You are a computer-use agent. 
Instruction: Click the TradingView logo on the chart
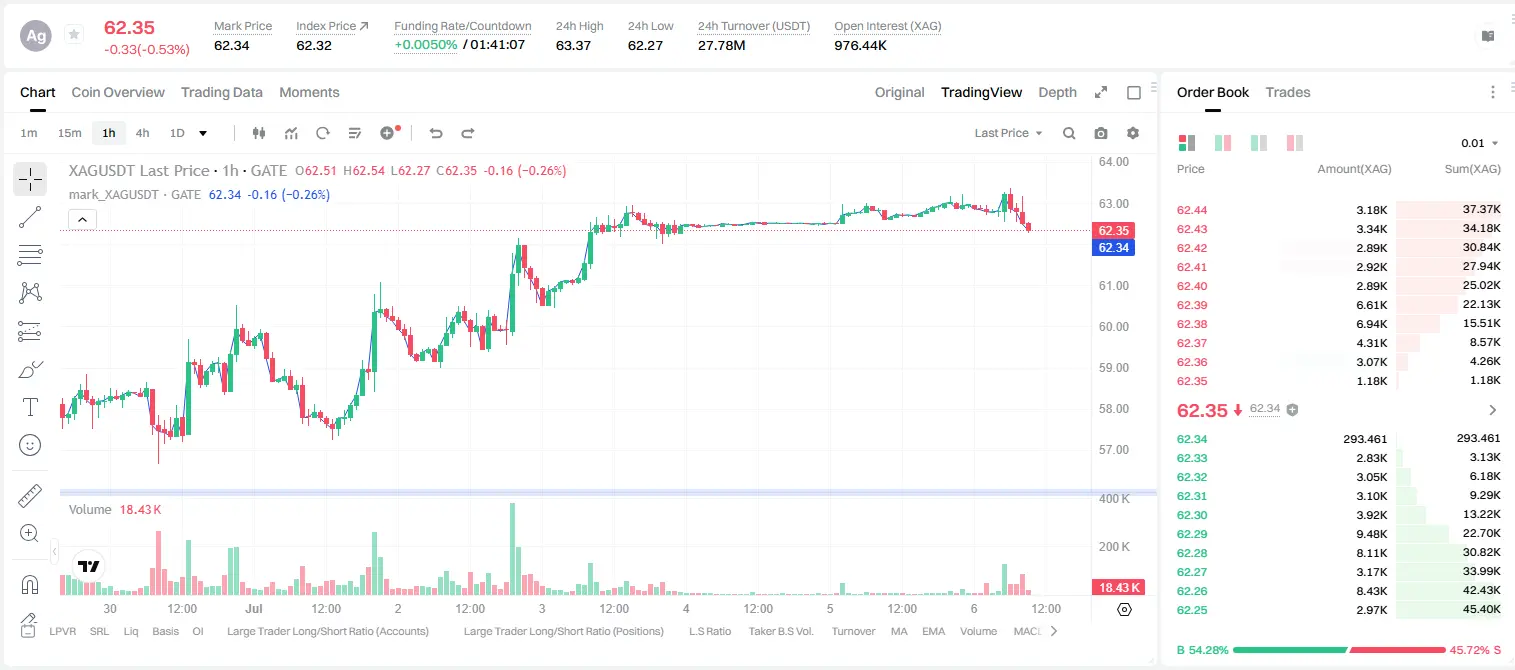(89, 566)
